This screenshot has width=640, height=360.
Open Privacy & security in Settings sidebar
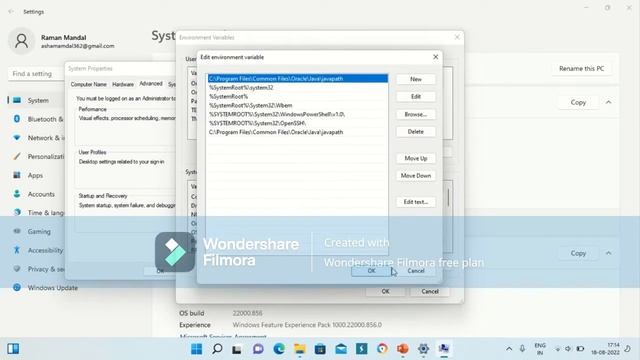37,269
